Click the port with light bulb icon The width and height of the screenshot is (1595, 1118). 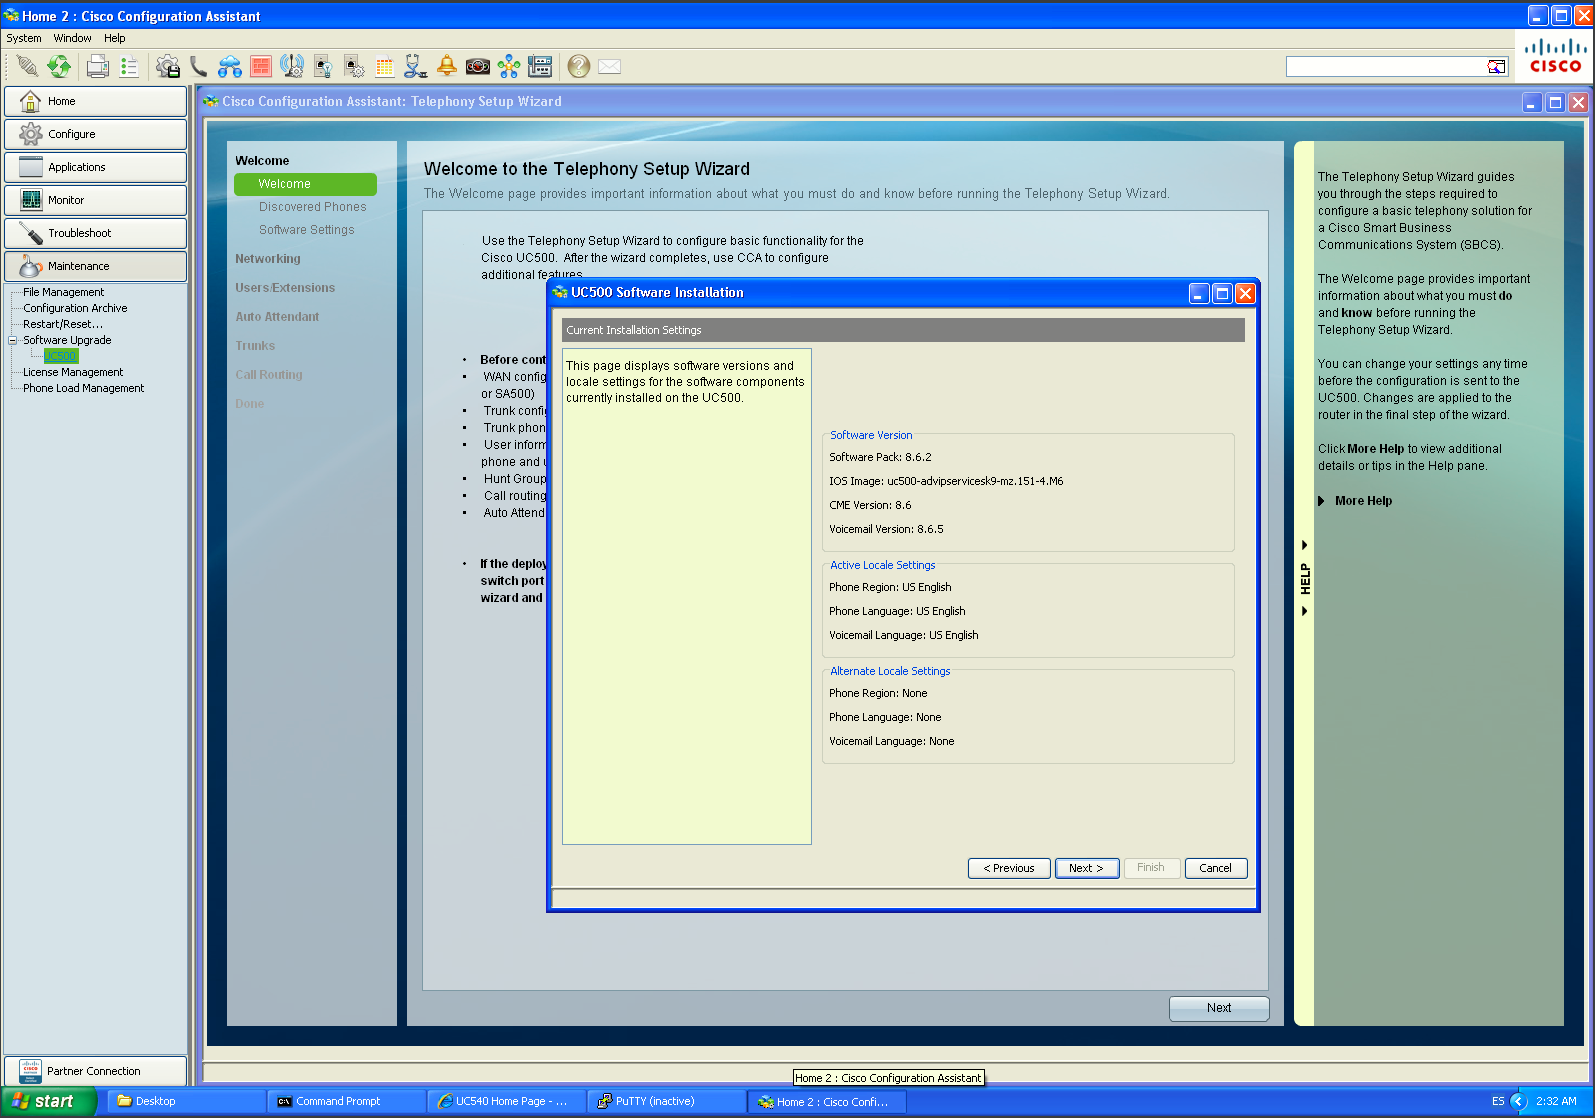click(323, 66)
